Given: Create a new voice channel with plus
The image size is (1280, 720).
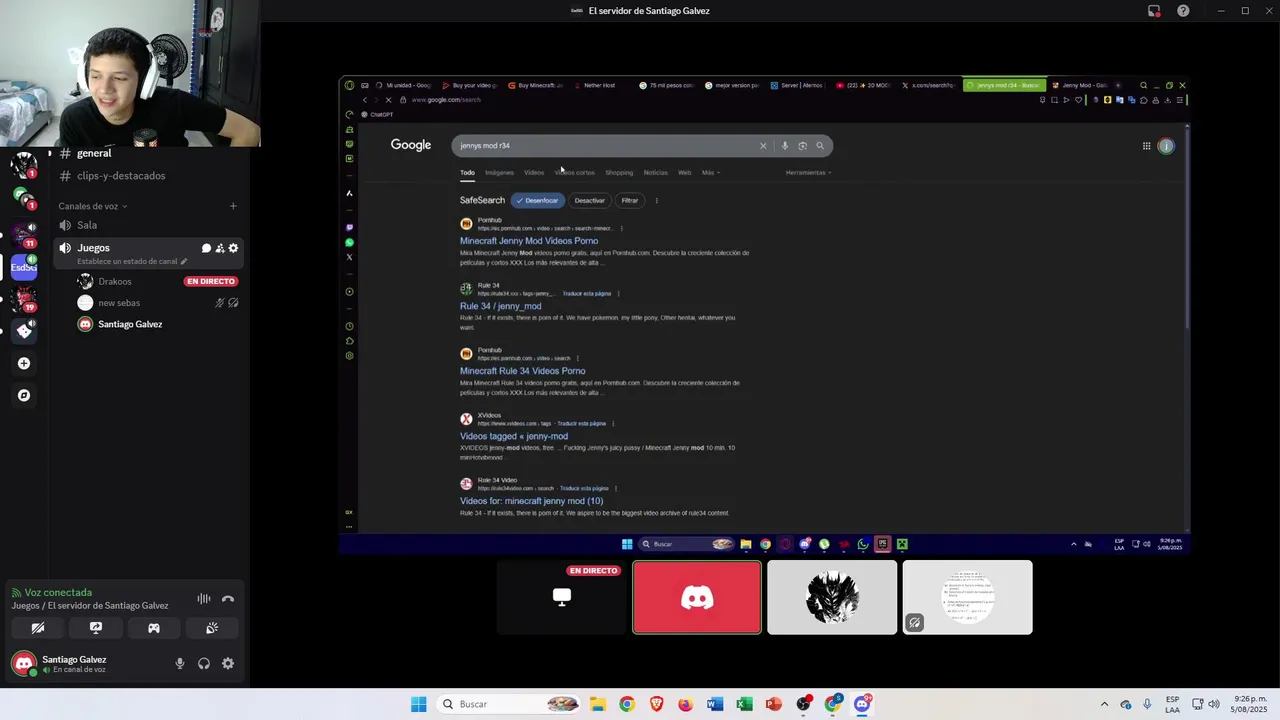Looking at the screenshot, I should [x=233, y=206].
